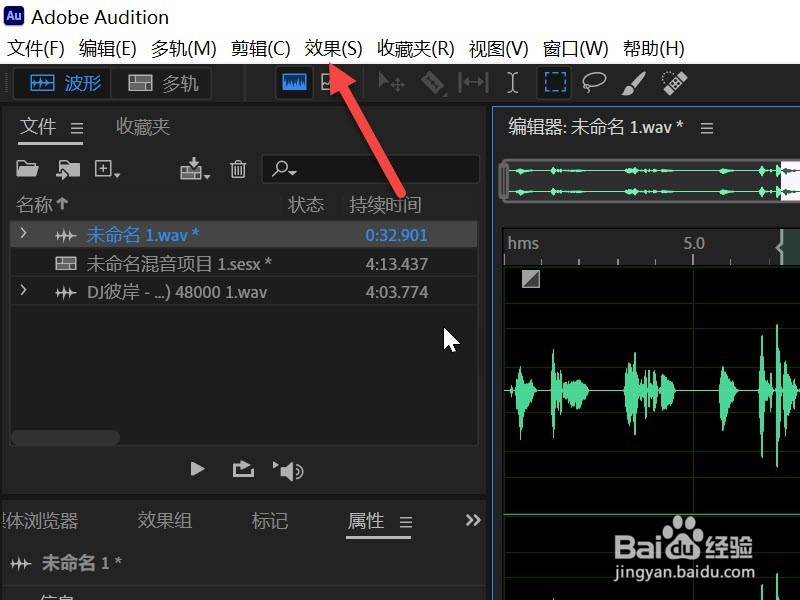The width and height of the screenshot is (800, 600).
Task: Sort files by 持续时间 column
Action: tap(385, 205)
